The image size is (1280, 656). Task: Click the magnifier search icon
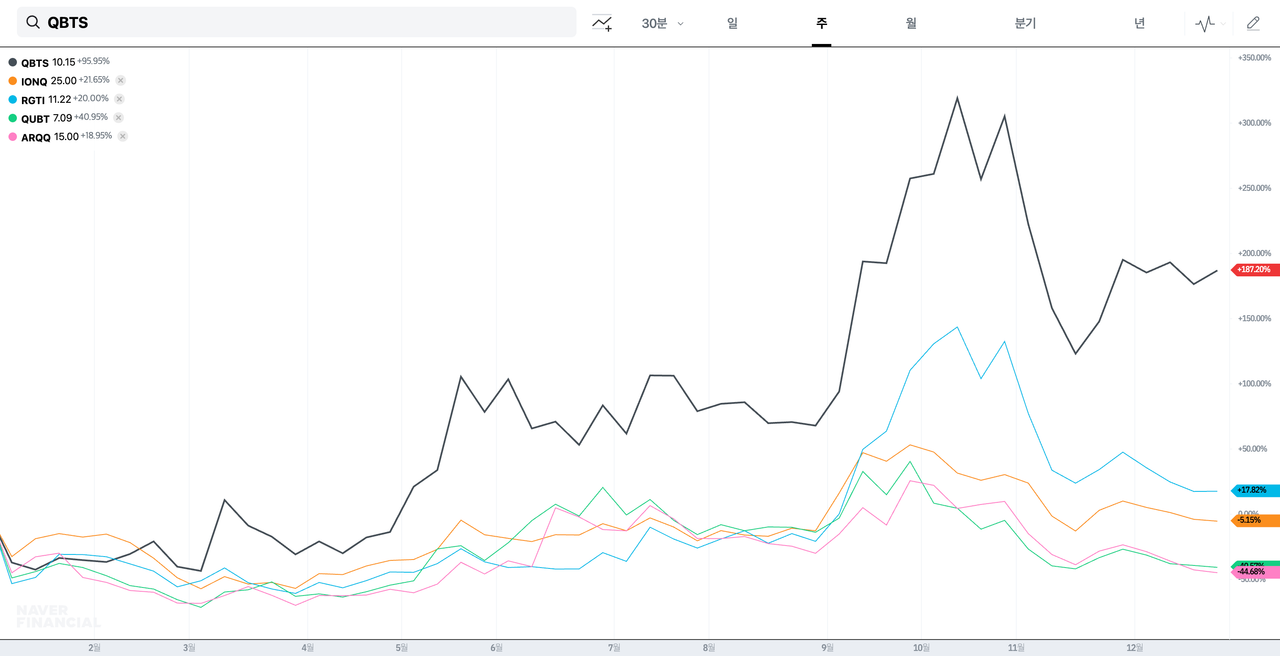coord(33,22)
